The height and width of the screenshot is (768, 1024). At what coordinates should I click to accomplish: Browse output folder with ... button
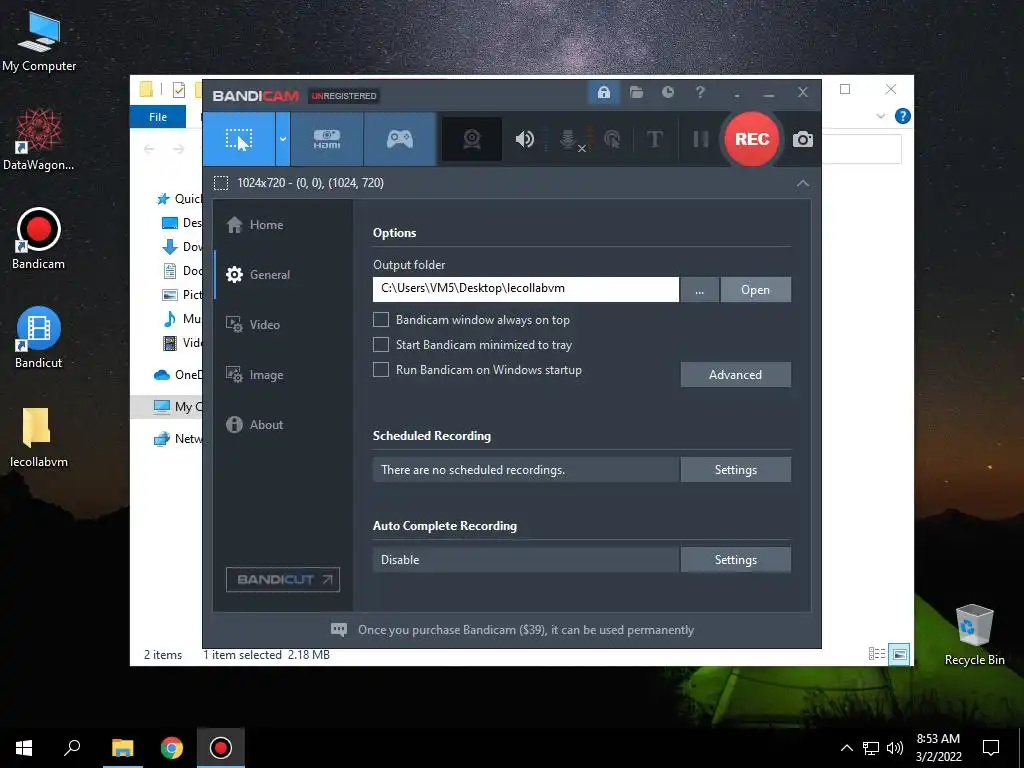[x=699, y=289]
